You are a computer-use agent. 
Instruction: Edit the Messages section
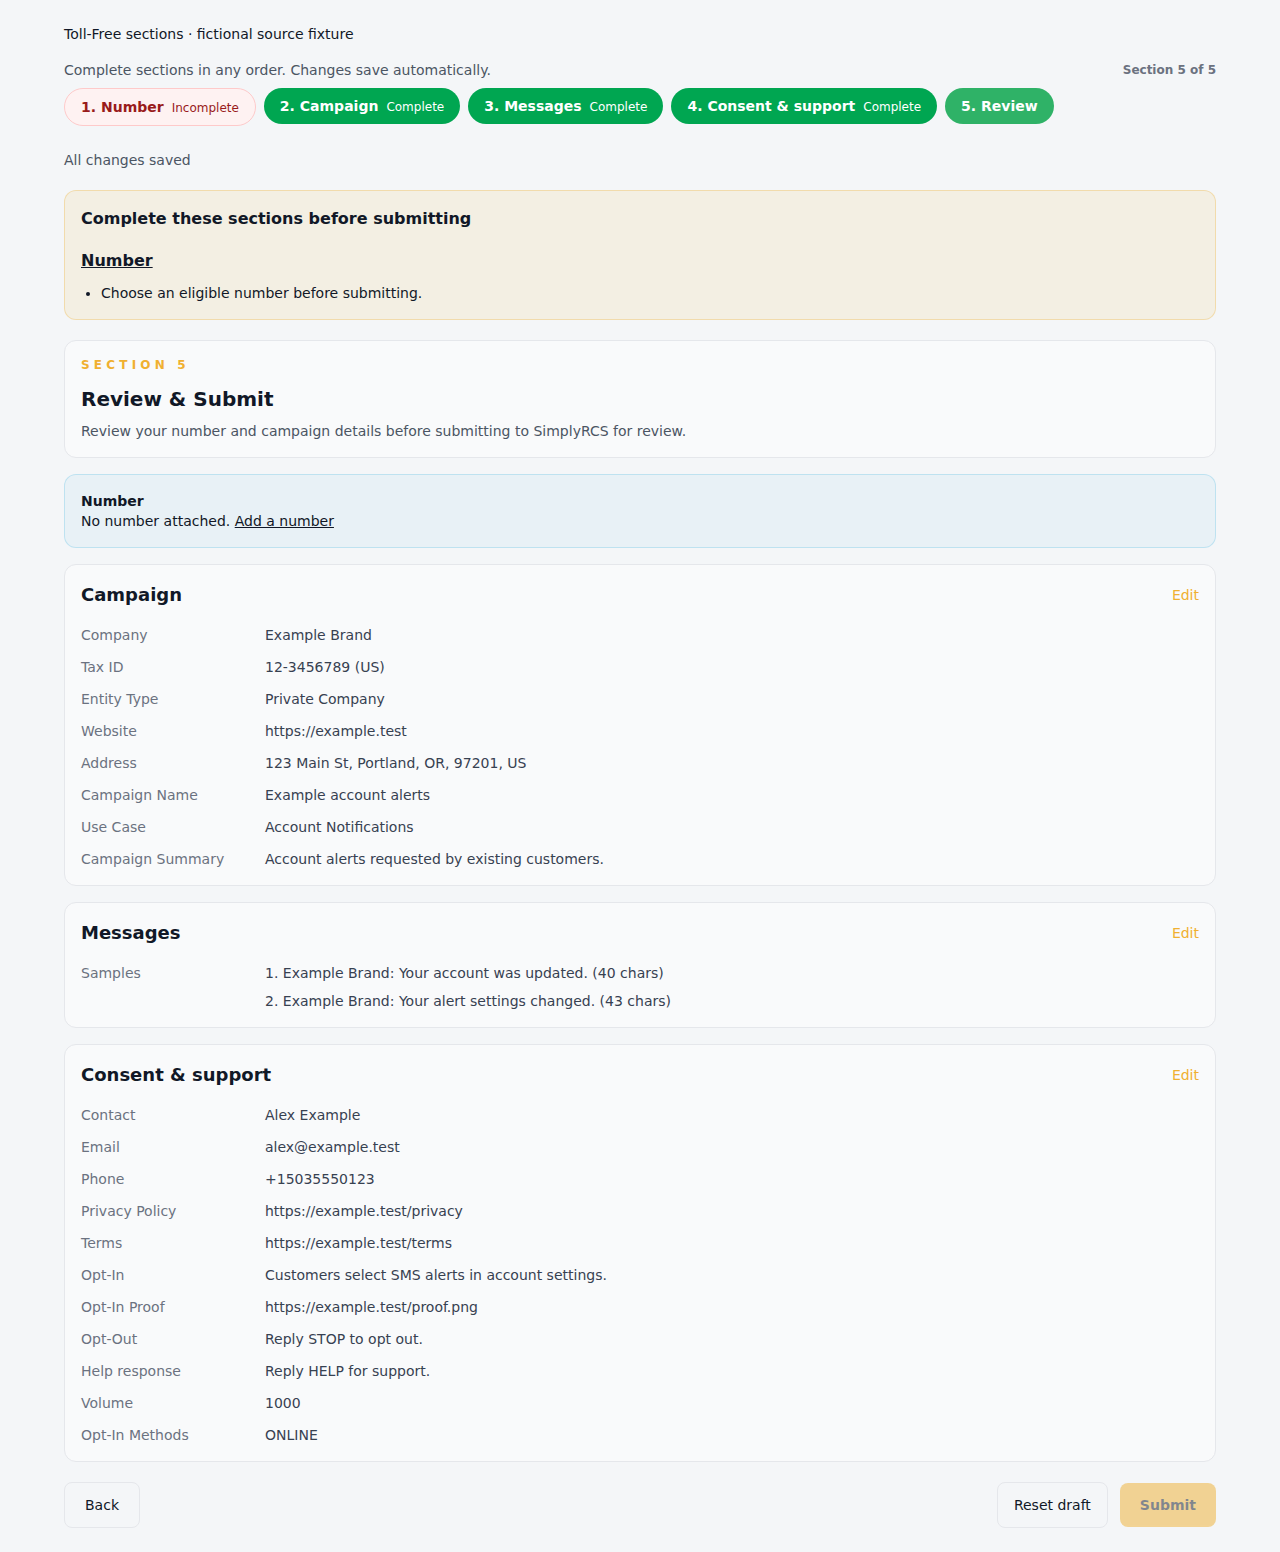point(1185,933)
